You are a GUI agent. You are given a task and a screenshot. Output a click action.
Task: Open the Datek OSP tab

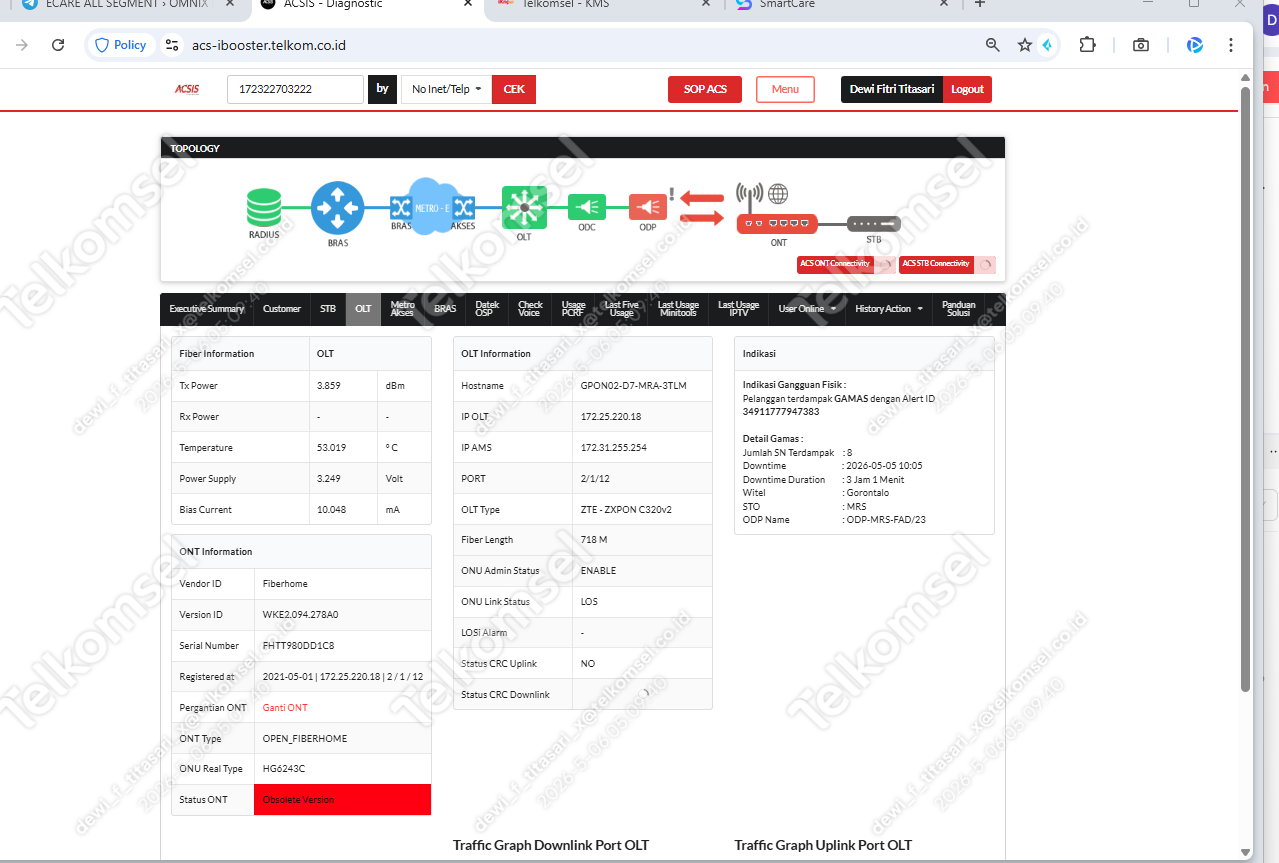click(x=487, y=309)
